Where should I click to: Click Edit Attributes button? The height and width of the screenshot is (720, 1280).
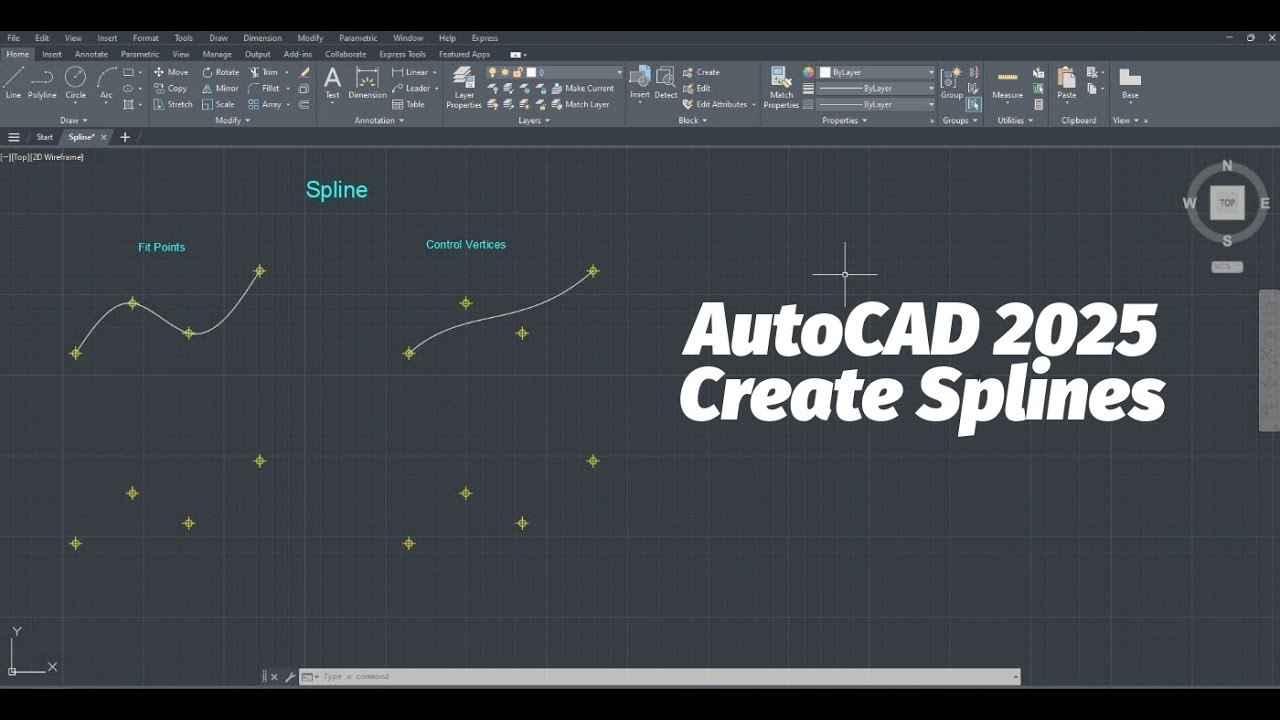[715, 104]
